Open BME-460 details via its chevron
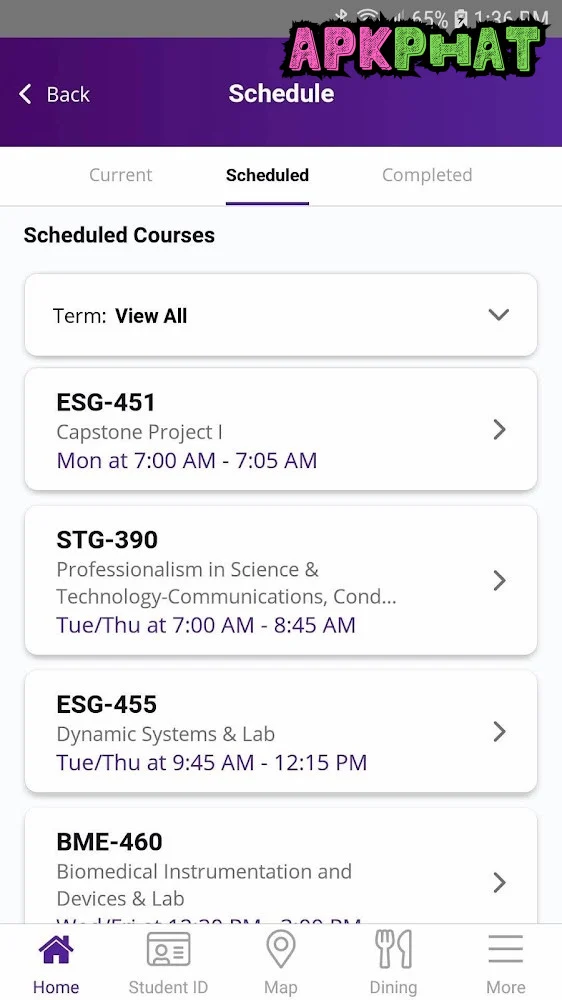Image resolution: width=562 pixels, height=1000 pixels. (499, 883)
